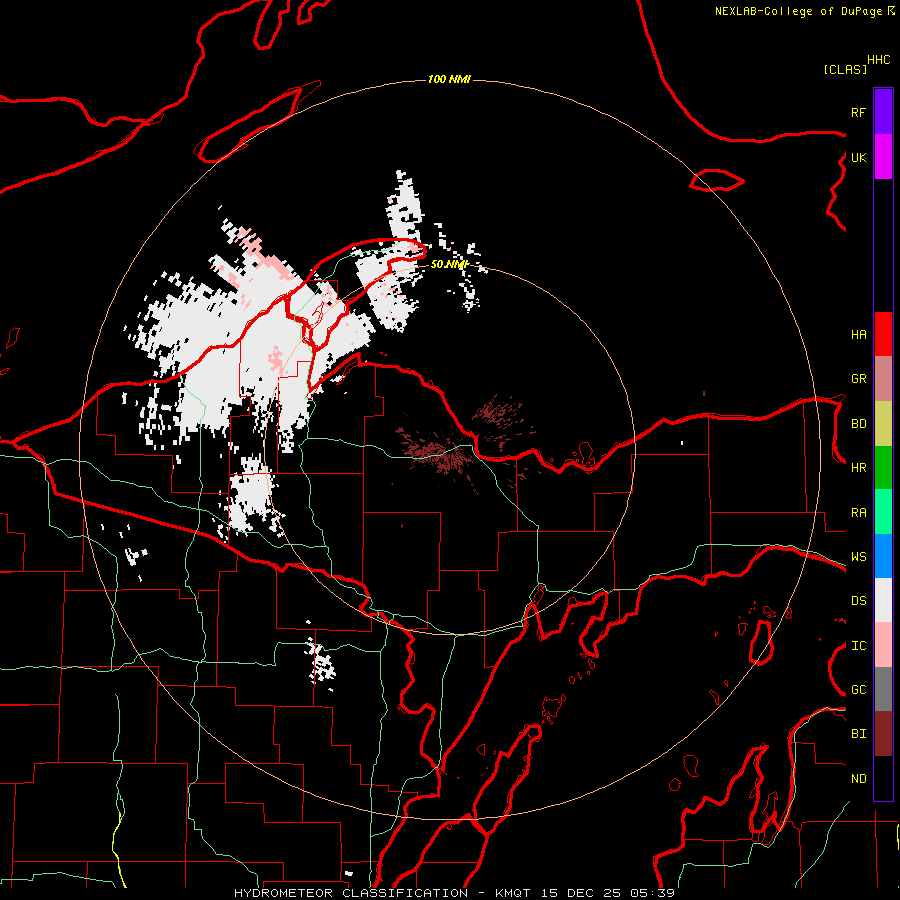
Task: Click the "NEXLAB-College of DuPage" credit text
Action: [798, 11]
